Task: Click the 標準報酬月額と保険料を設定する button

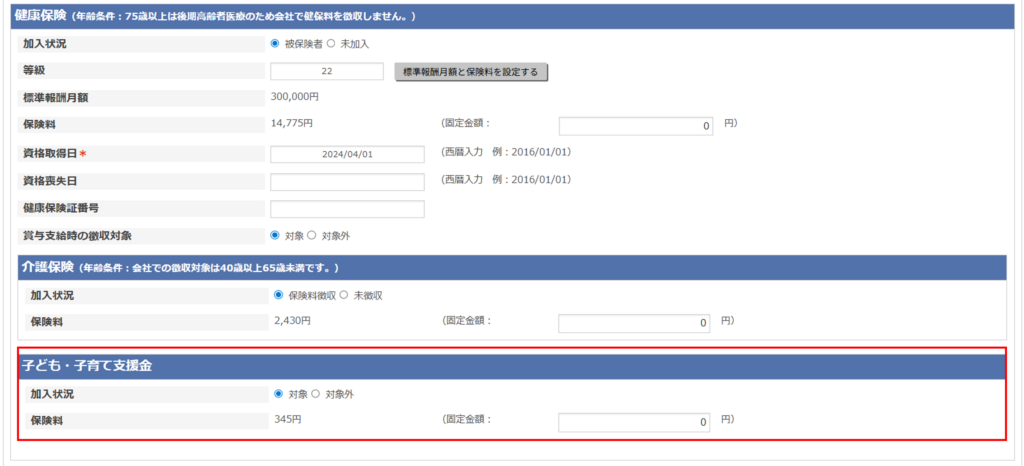Action: tap(471, 72)
